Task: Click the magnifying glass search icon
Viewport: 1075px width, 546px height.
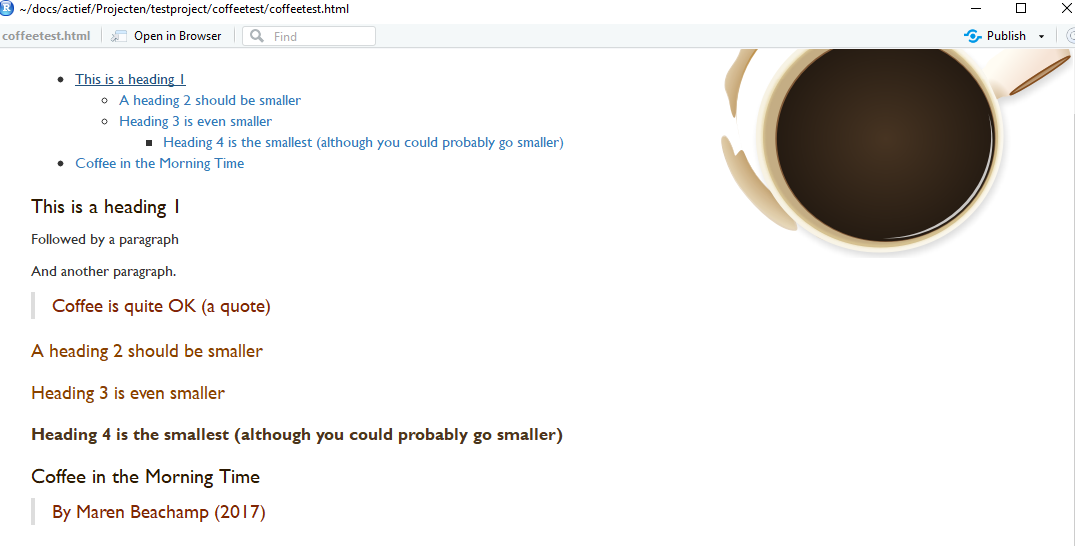Action: click(x=256, y=36)
